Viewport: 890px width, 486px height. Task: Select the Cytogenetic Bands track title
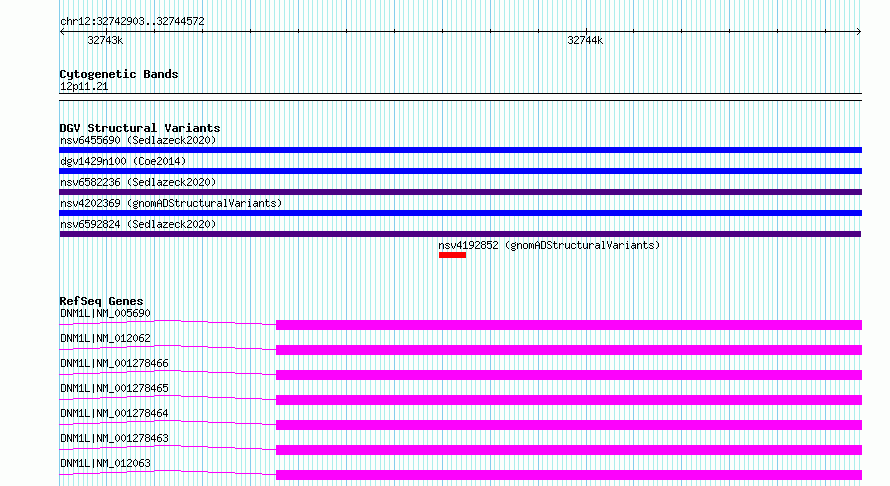119,74
